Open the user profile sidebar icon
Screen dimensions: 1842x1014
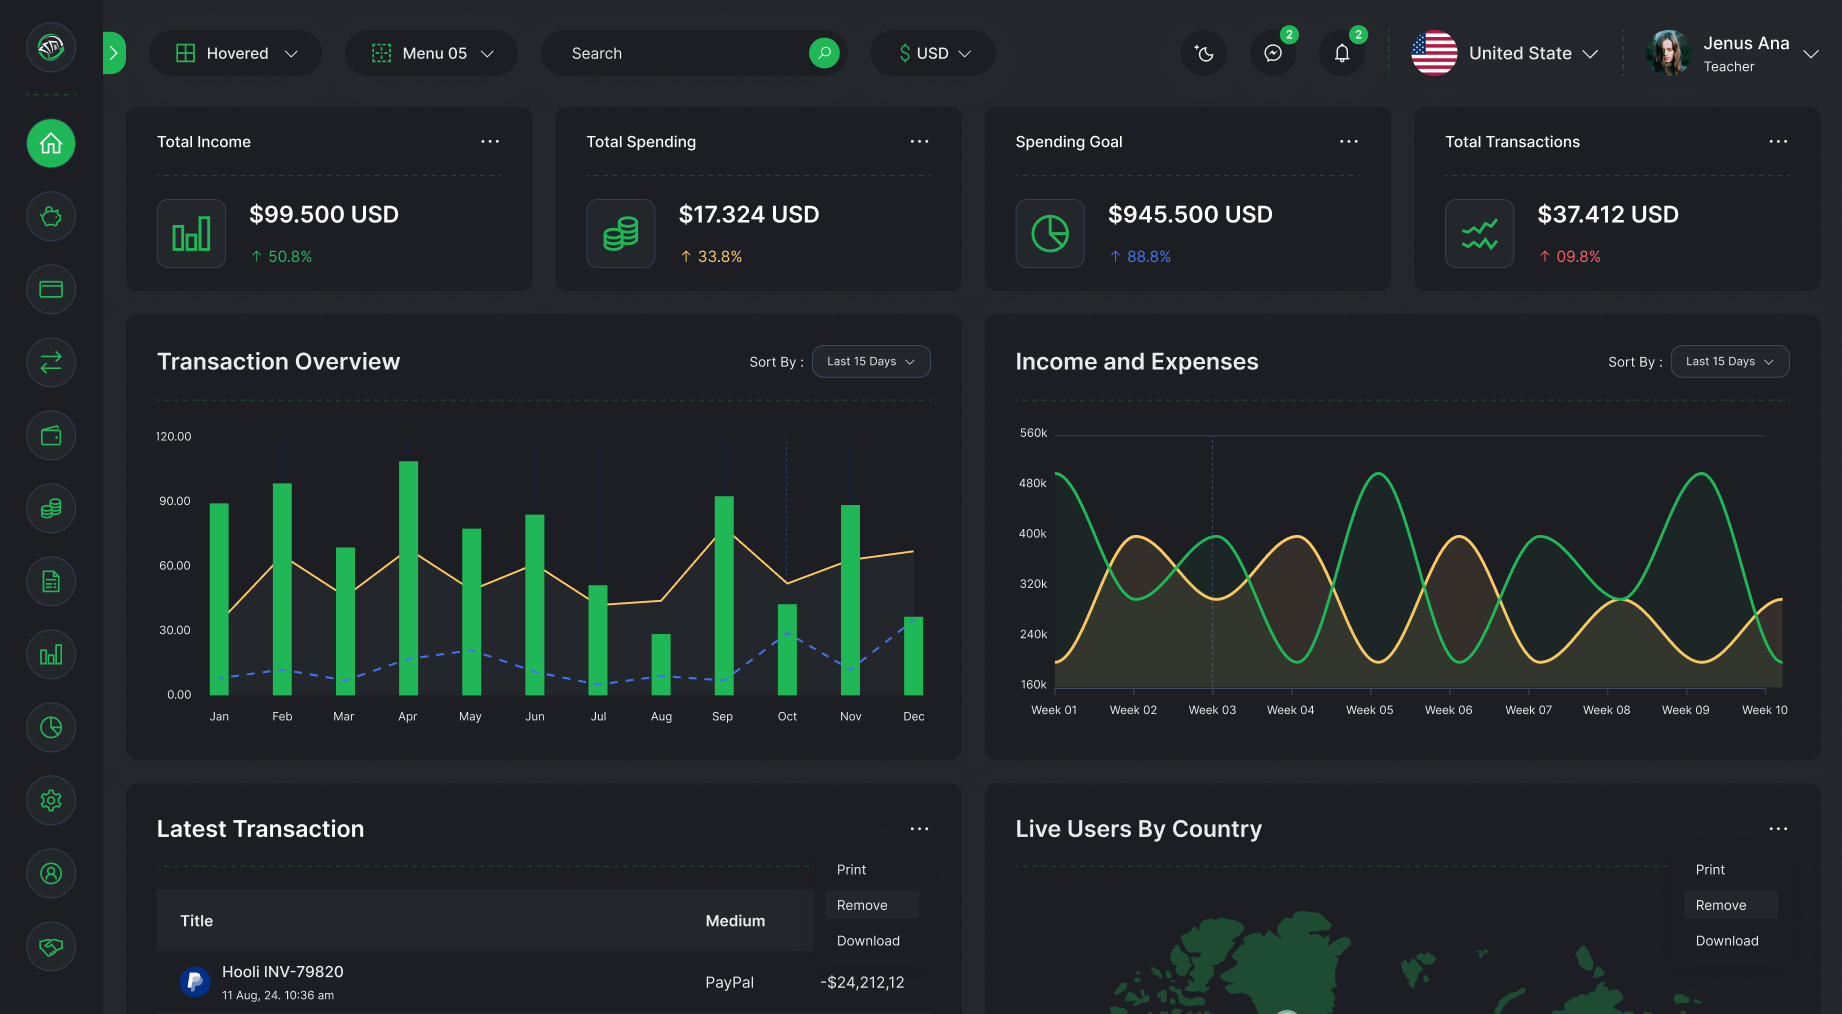point(51,874)
